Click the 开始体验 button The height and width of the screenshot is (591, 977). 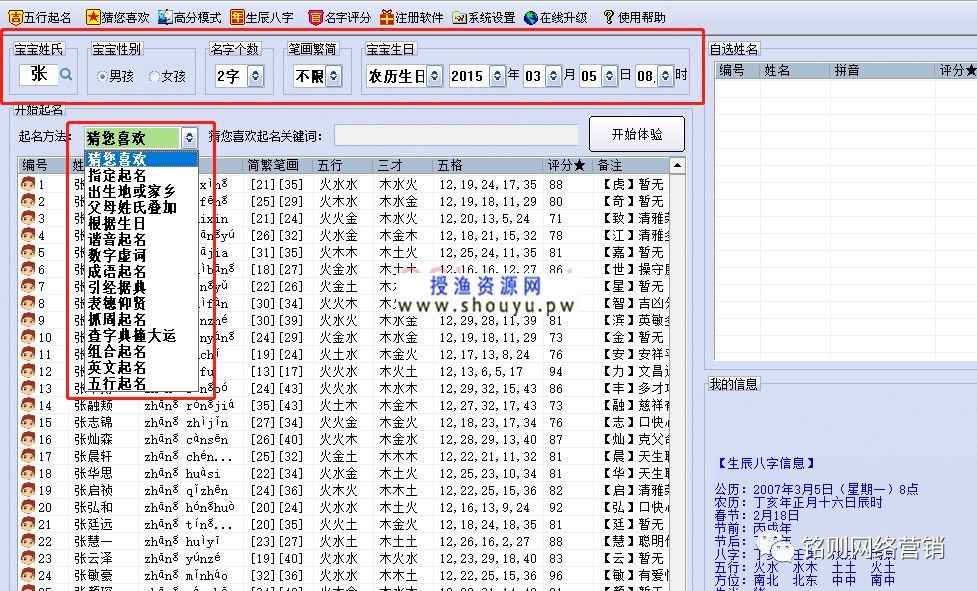[637, 134]
